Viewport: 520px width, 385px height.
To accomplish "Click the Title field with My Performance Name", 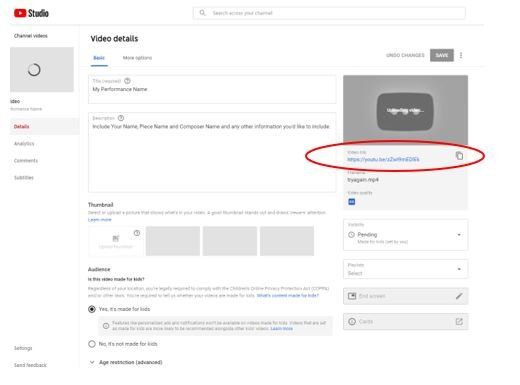I will click(x=212, y=89).
